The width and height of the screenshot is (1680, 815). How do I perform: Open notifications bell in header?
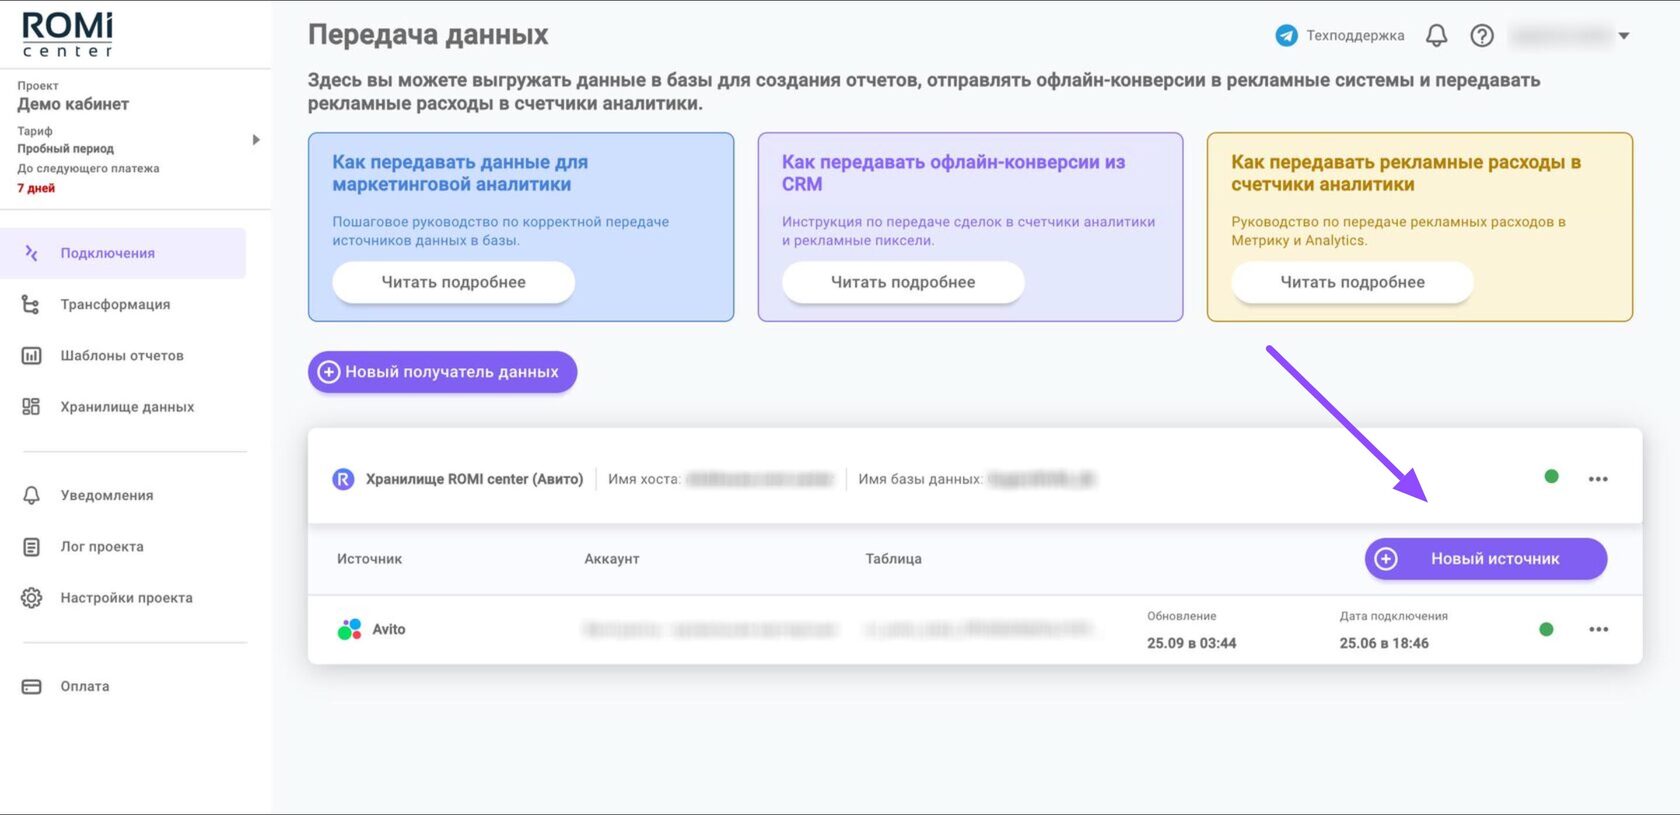tap(1436, 36)
